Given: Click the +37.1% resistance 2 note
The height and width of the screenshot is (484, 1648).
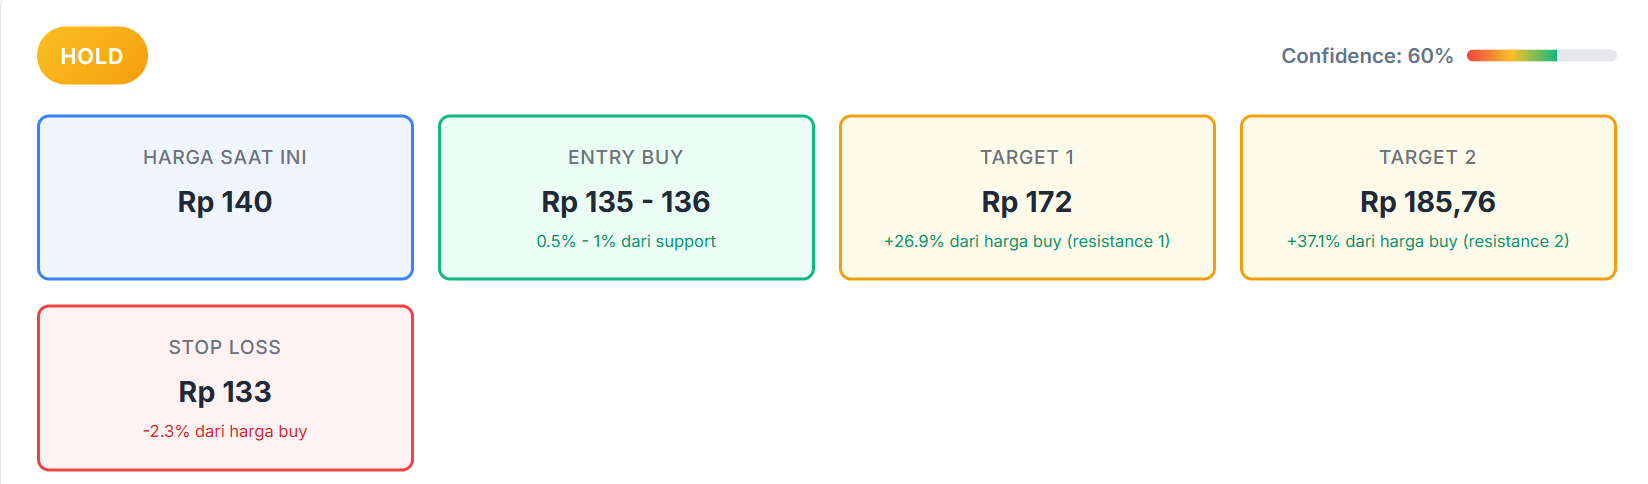Looking at the screenshot, I should pyautogui.click(x=1427, y=241).
